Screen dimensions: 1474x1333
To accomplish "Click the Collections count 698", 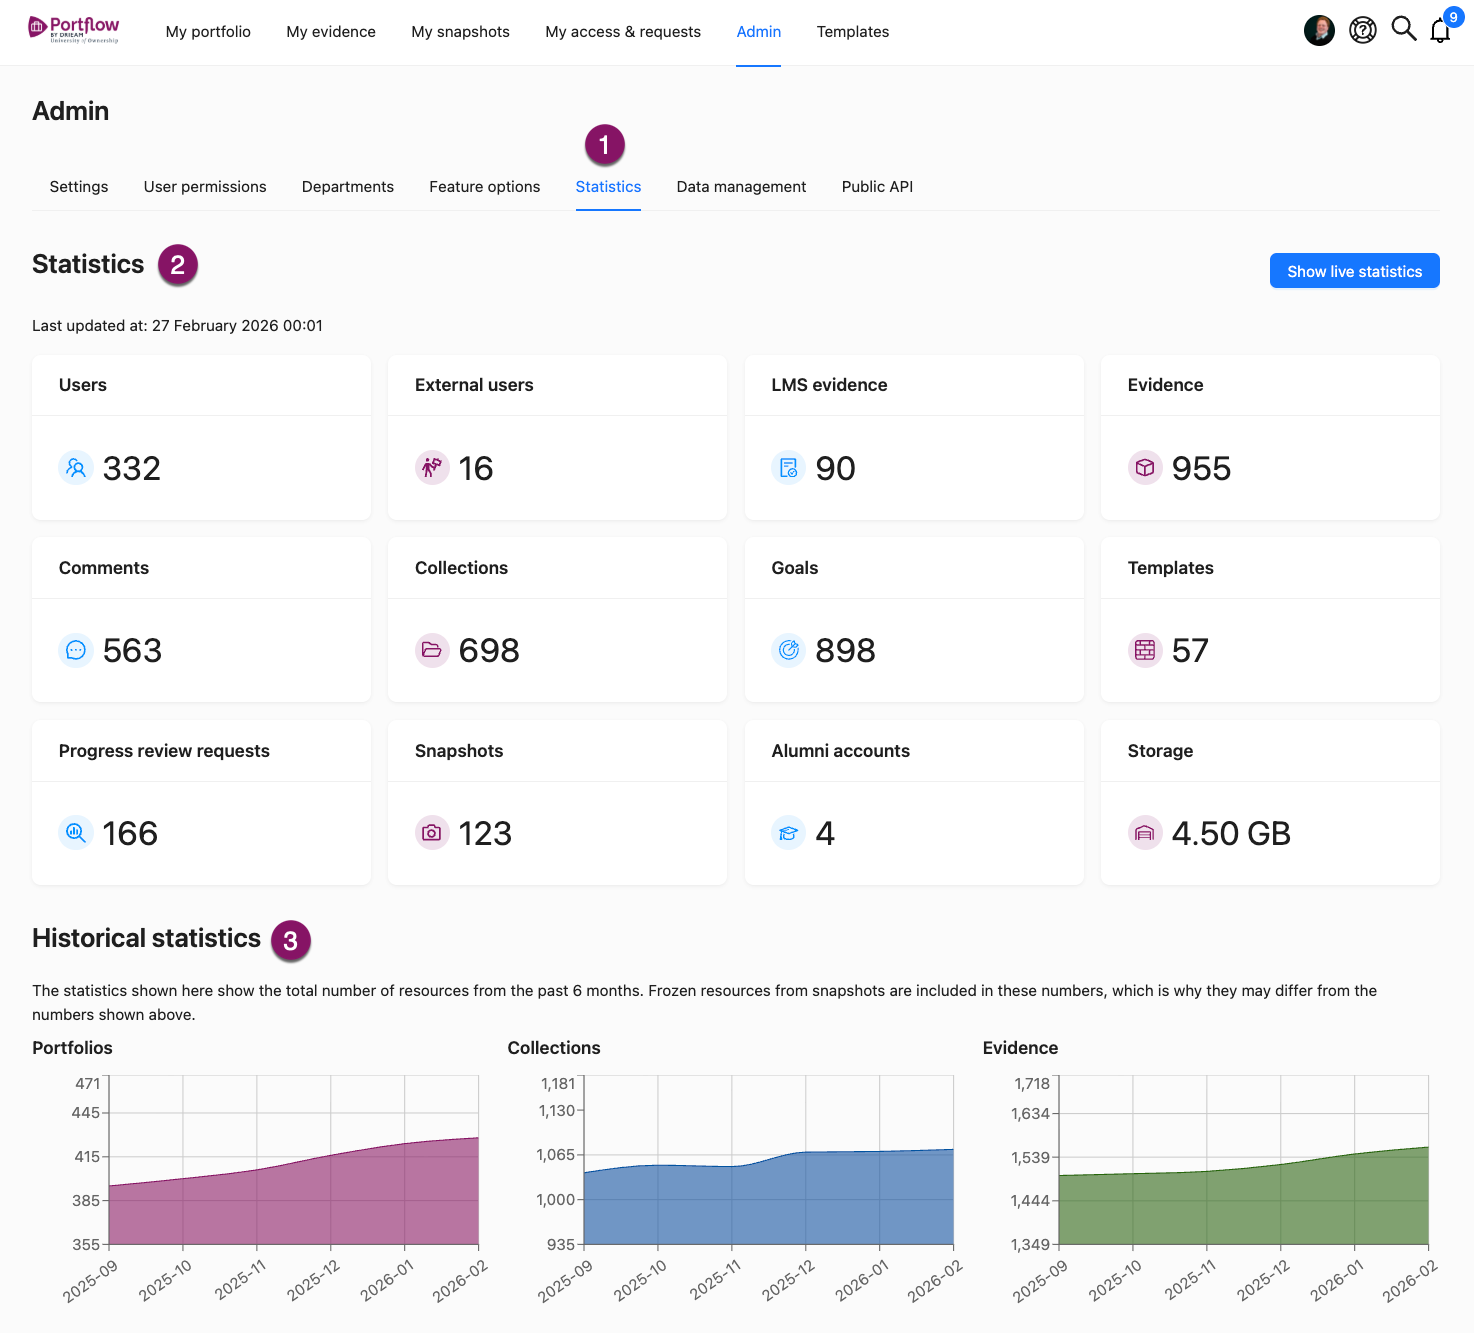I will (x=489, y=651).
